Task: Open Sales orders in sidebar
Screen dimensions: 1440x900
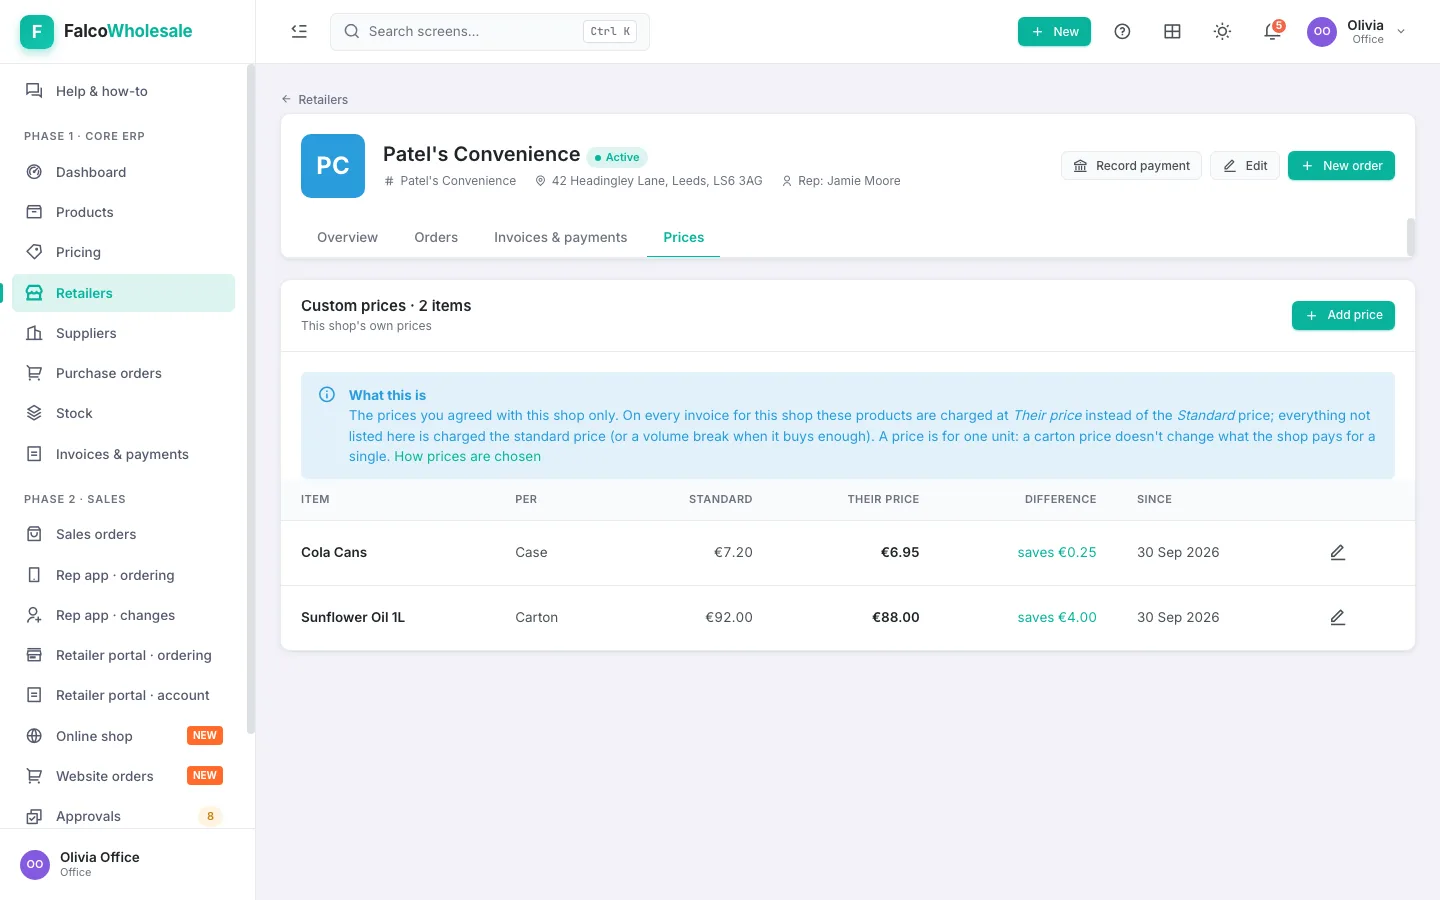Action: (x=124, y=534)
